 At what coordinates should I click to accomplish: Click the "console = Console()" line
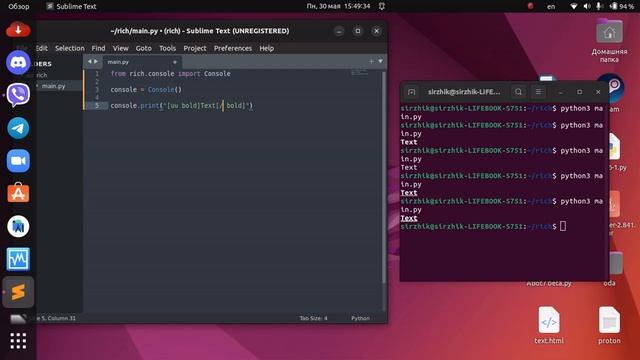coord(146,90)
